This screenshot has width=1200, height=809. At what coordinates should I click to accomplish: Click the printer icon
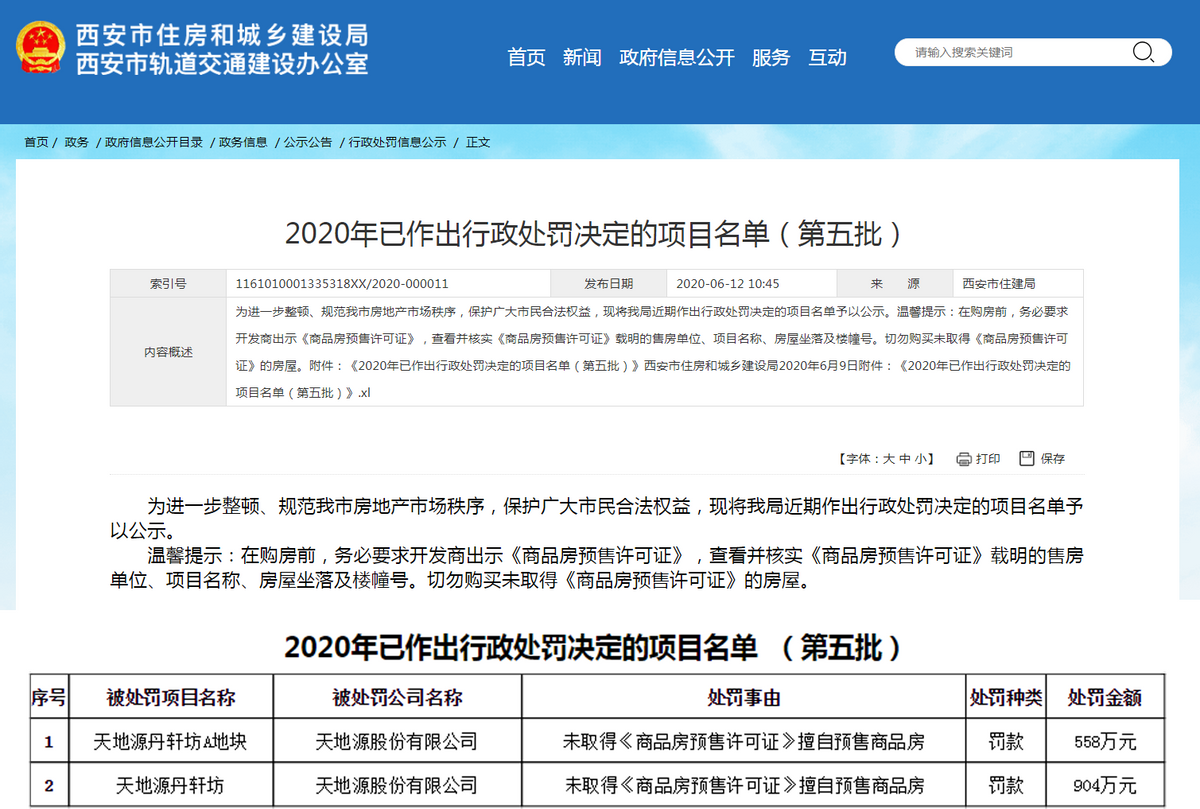pos(964,459)
